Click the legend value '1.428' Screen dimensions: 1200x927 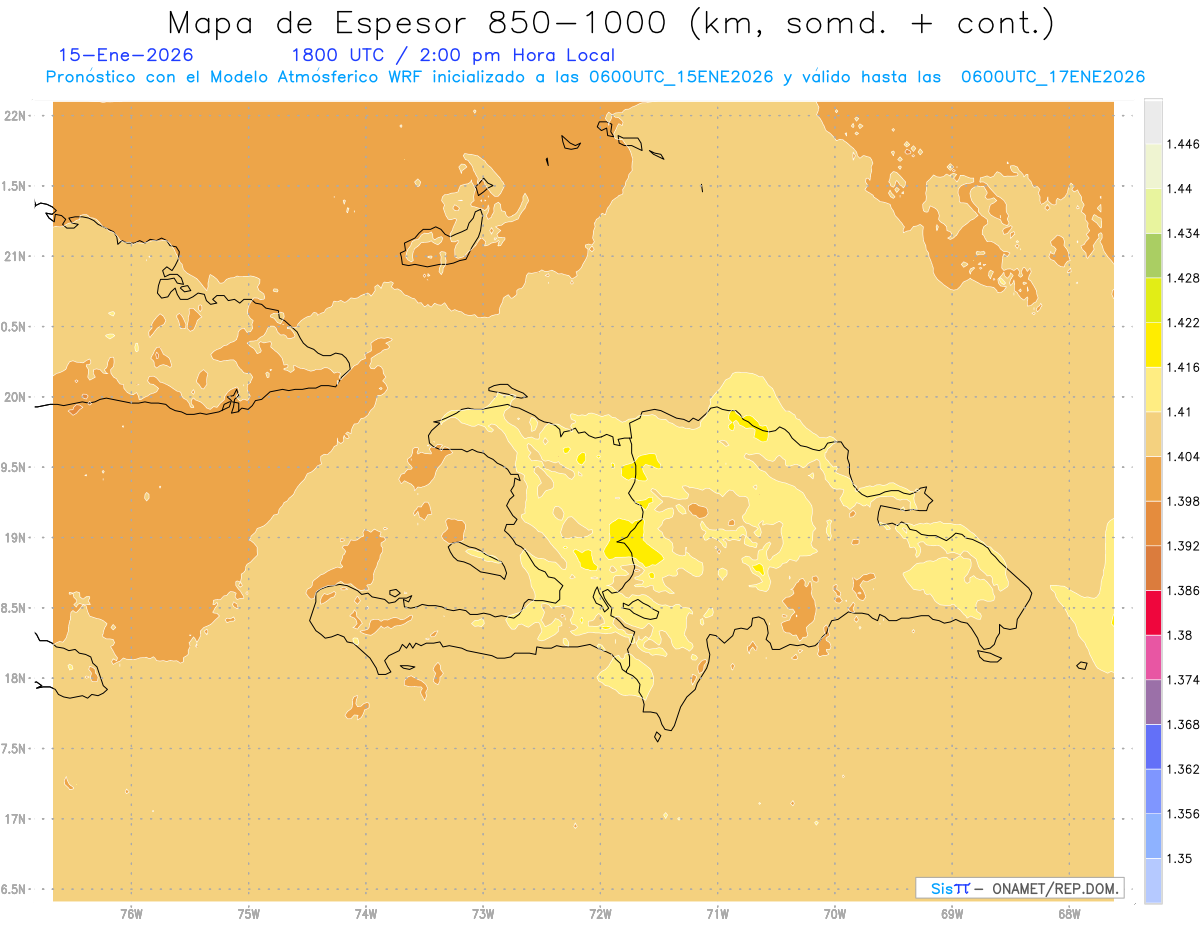click(1183, 278)
